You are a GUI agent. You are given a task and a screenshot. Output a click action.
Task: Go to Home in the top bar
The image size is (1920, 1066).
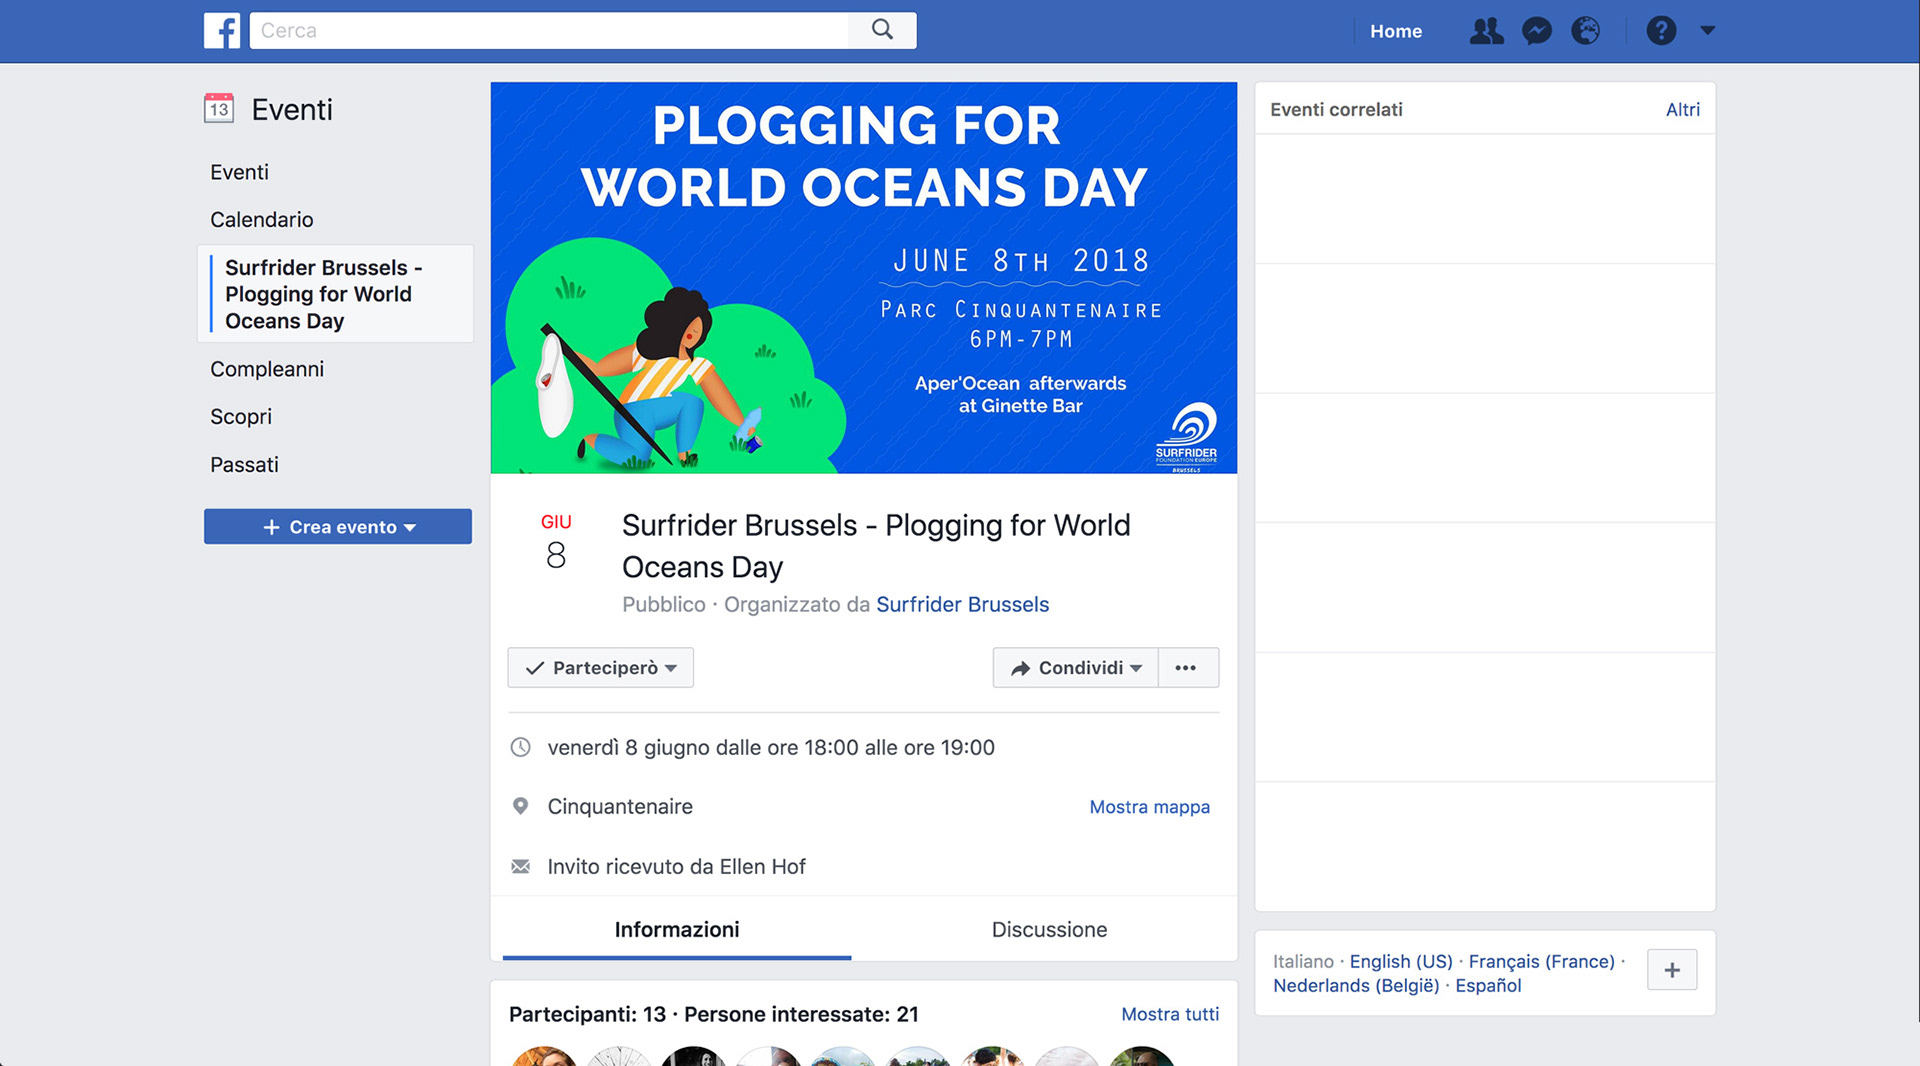[1396, 31]
